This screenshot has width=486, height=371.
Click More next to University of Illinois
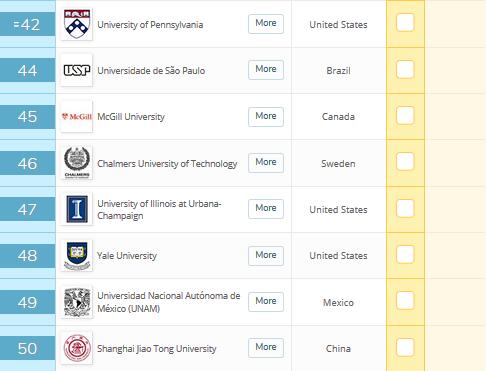(266, 209)
